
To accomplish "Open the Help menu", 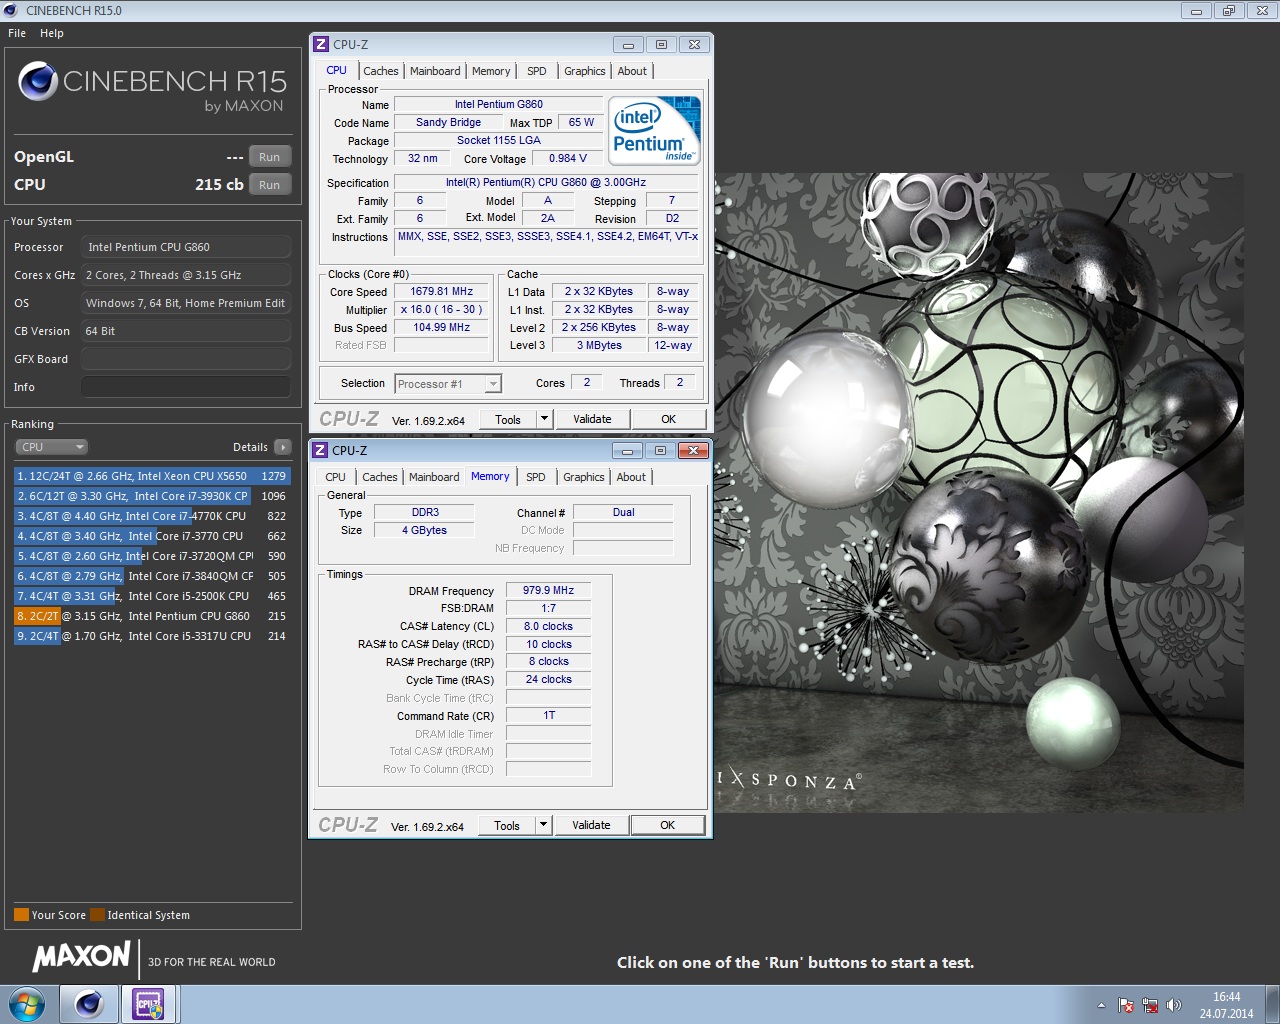I will pyautogui.click(x=52, y=33).
